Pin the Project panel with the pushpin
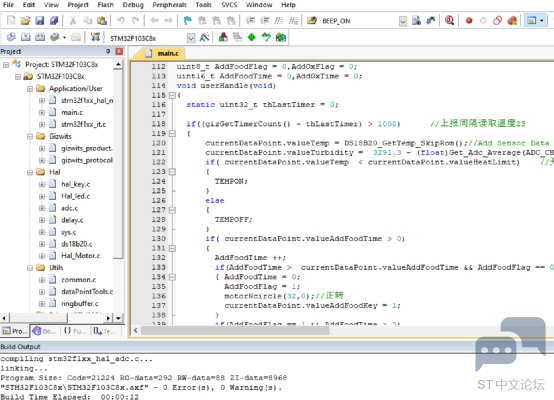This screenshot has width=554, height=400. pyautogui.click(x=108, y=52)
